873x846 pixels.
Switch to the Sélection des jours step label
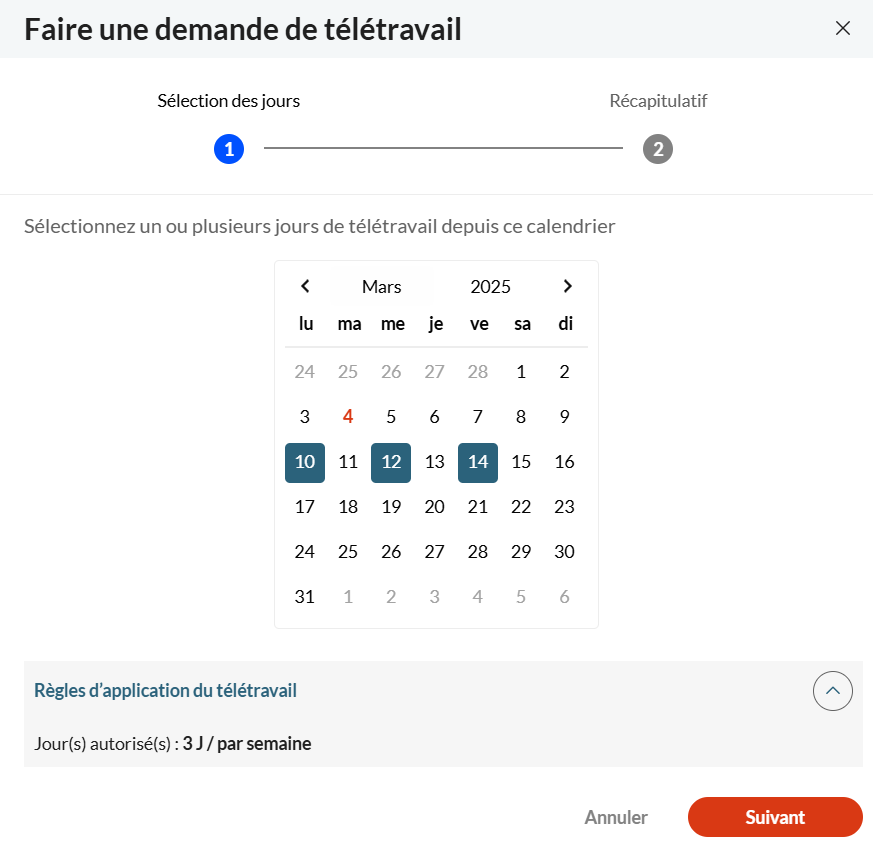pyautogui.click(x=228, y=101)
